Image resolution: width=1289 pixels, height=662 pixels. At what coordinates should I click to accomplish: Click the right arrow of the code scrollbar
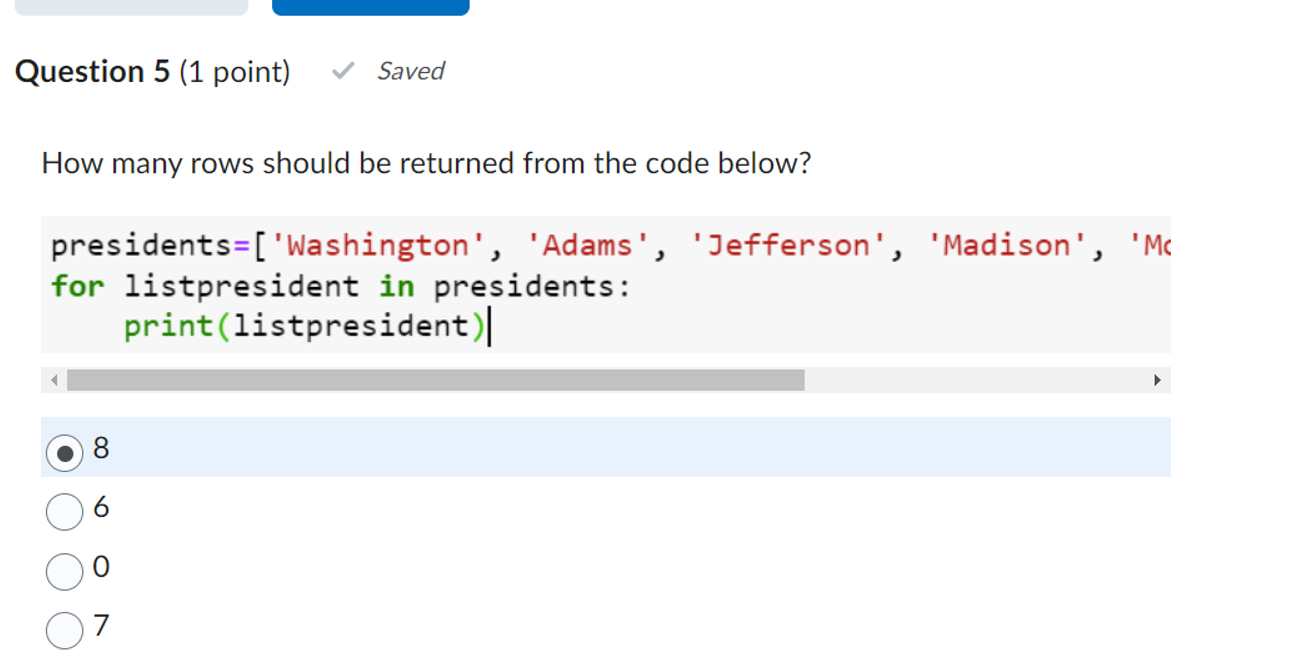(1158, 380)
